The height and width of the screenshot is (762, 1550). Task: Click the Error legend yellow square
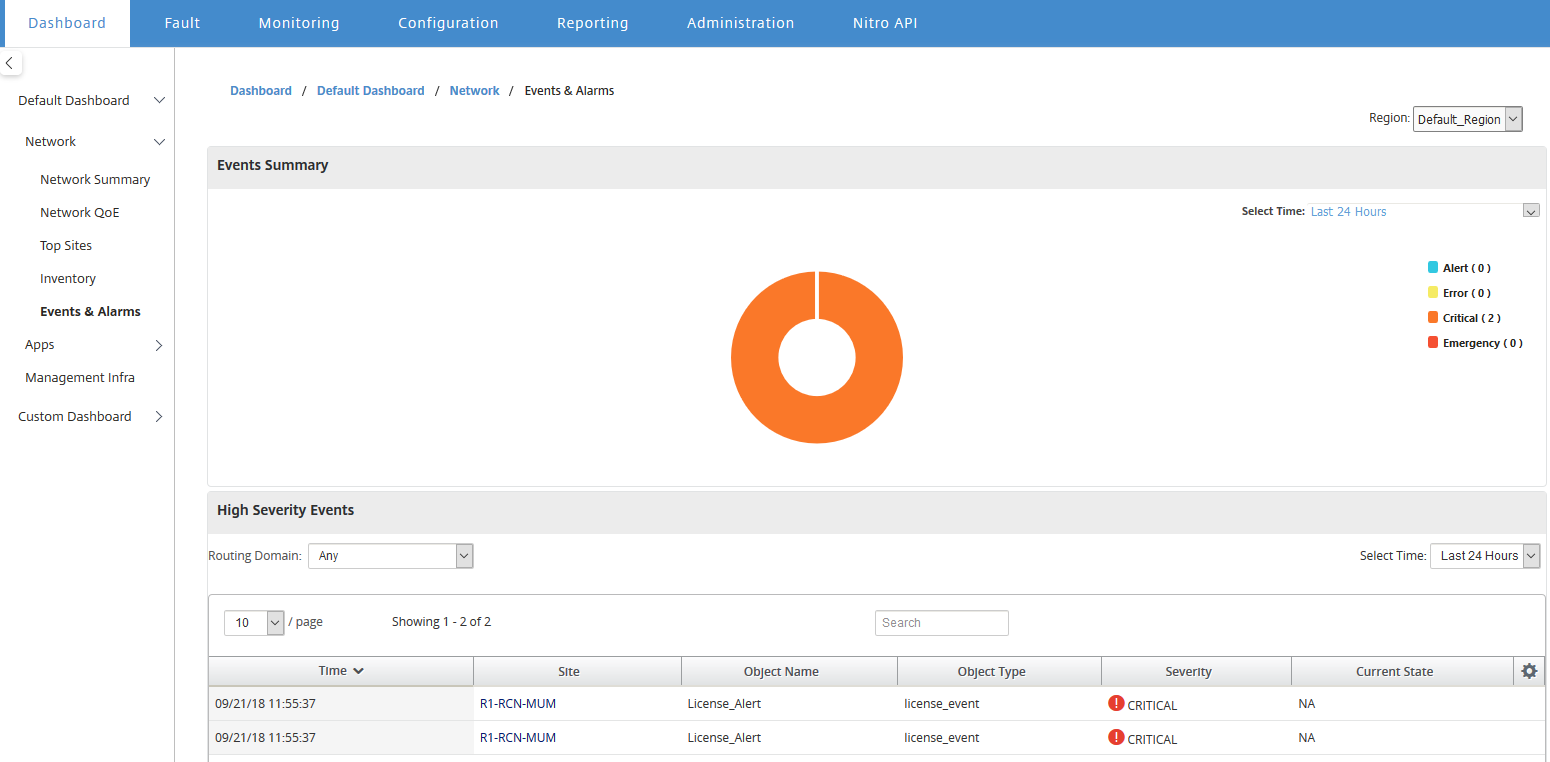pyautogui.click(x=1433, y=293)
